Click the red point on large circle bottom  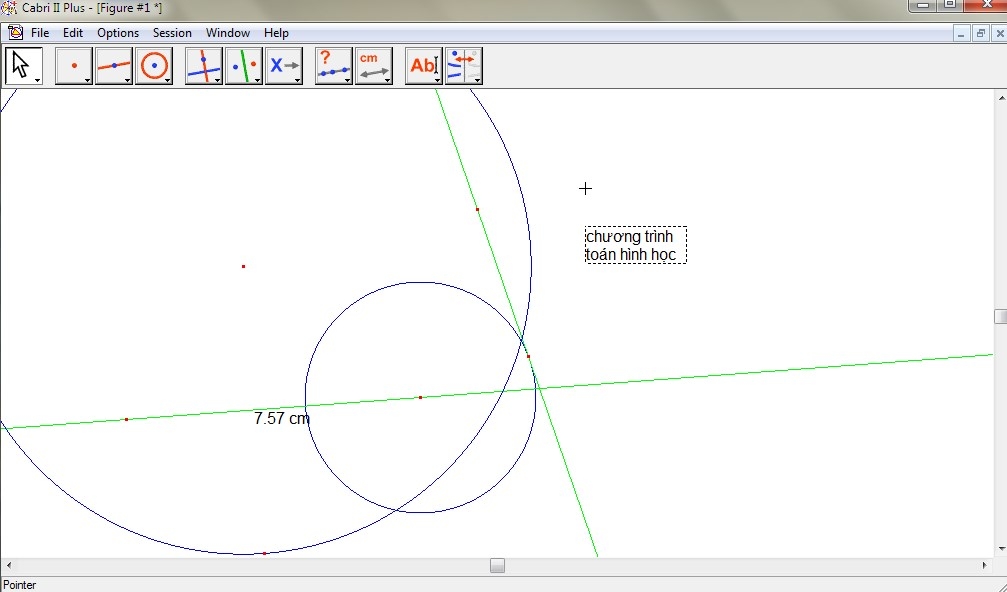click(265, 553)
